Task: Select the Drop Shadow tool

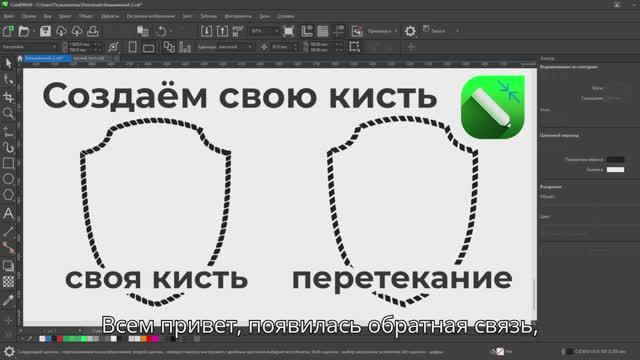Action: [x=8, y=266]
